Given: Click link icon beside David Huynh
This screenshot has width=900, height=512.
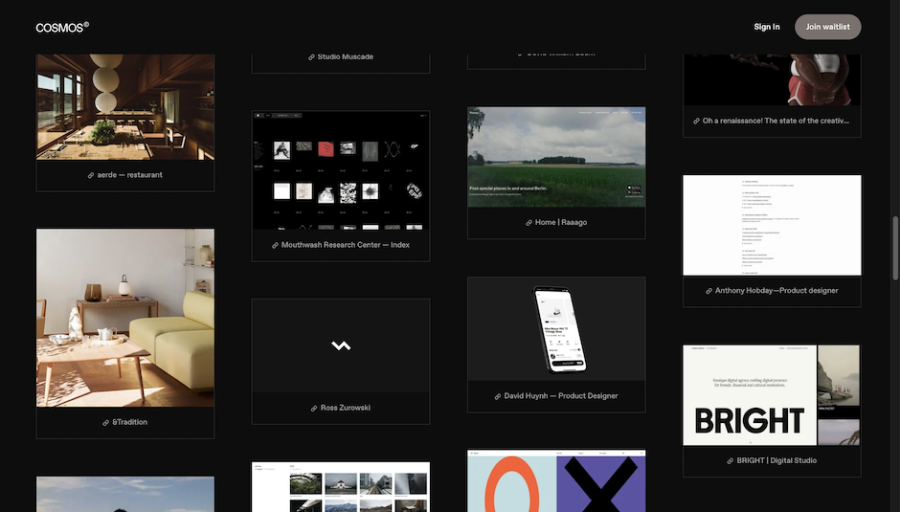Looking at the screenshot, I should [x=498, y=396].
